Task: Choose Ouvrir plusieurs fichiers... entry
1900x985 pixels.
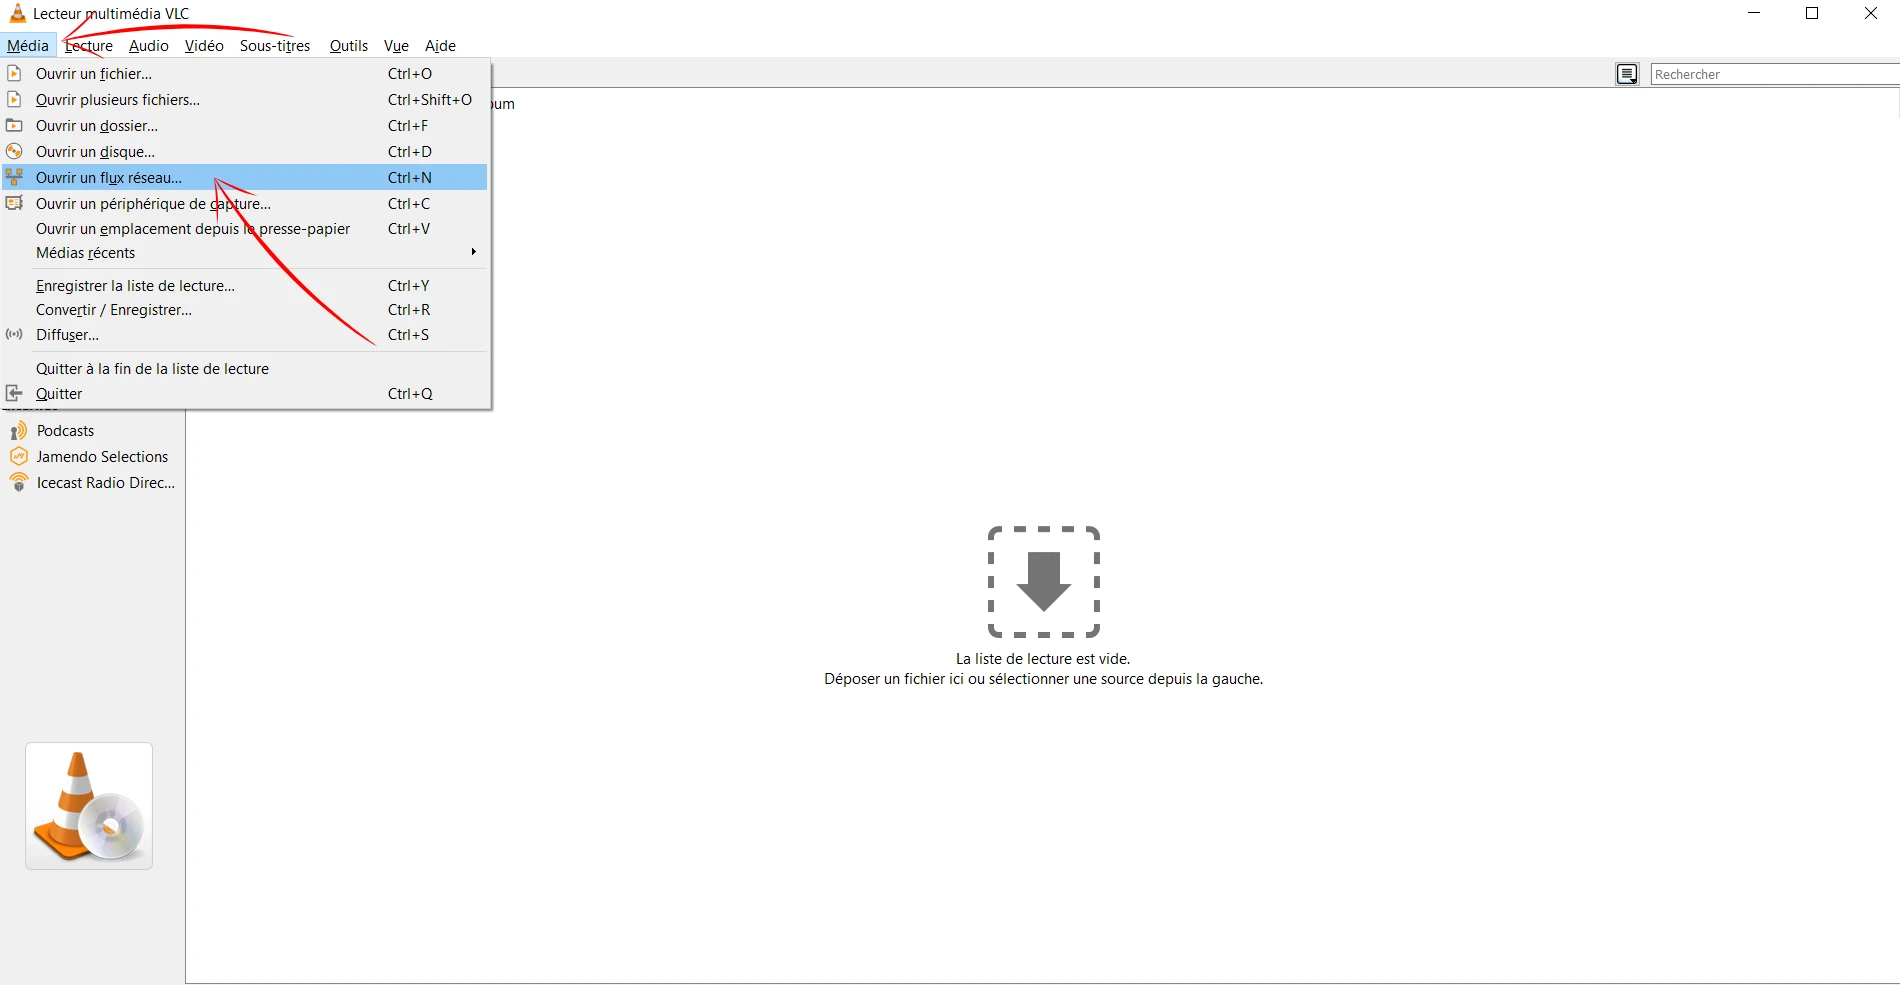Action: pos(245,99)
